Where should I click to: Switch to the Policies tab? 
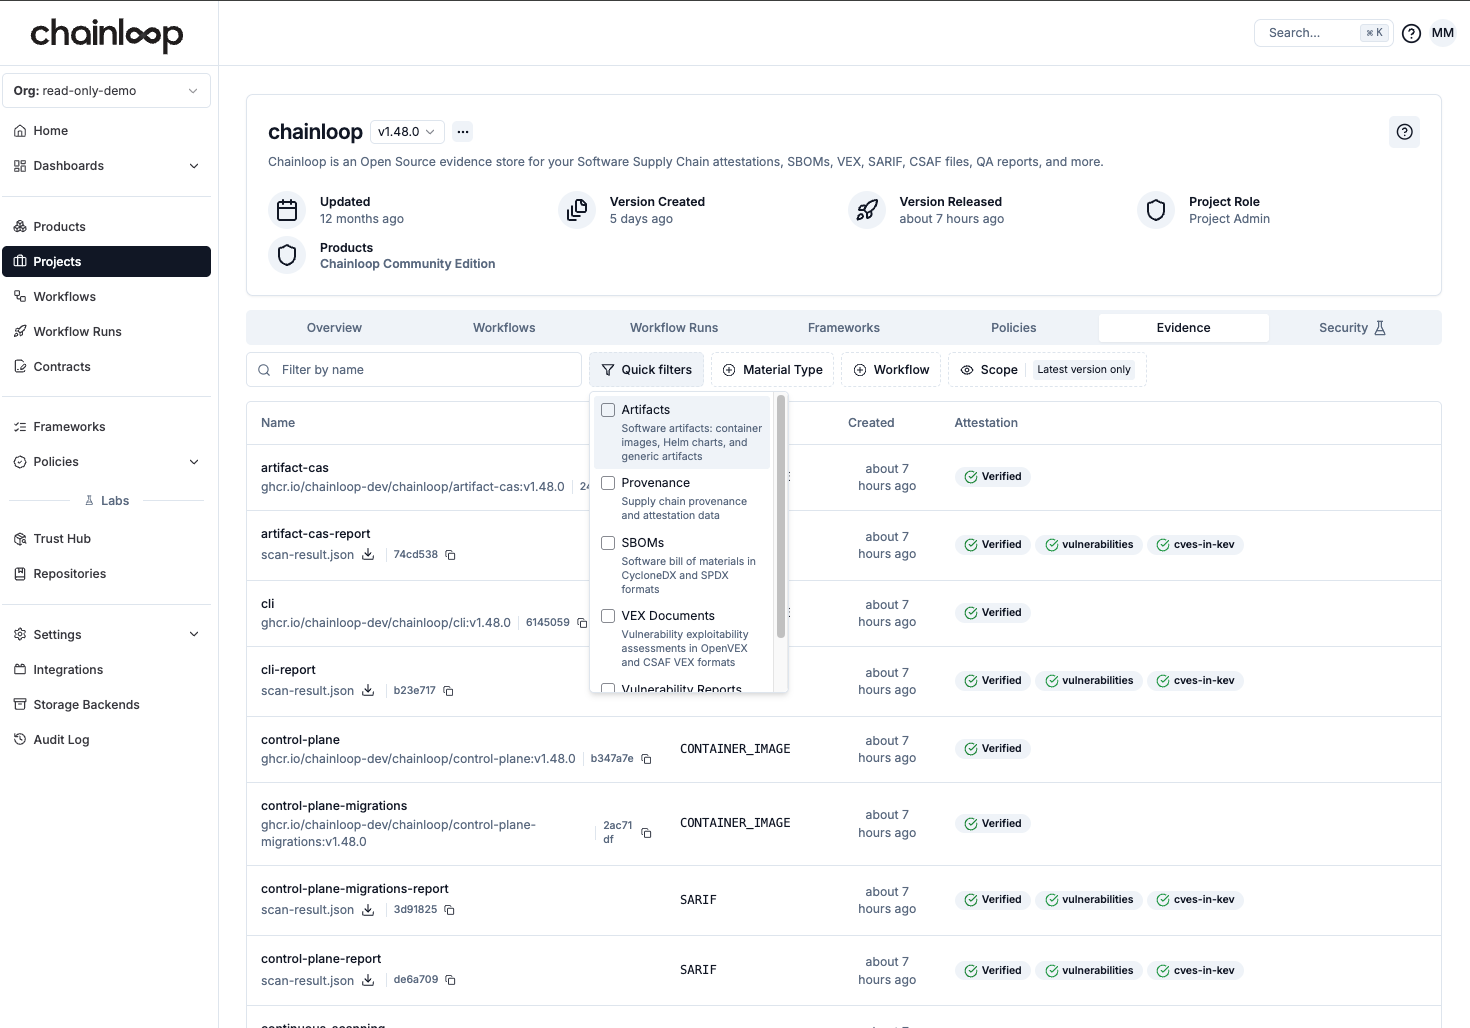click(x=1014, y=328)
